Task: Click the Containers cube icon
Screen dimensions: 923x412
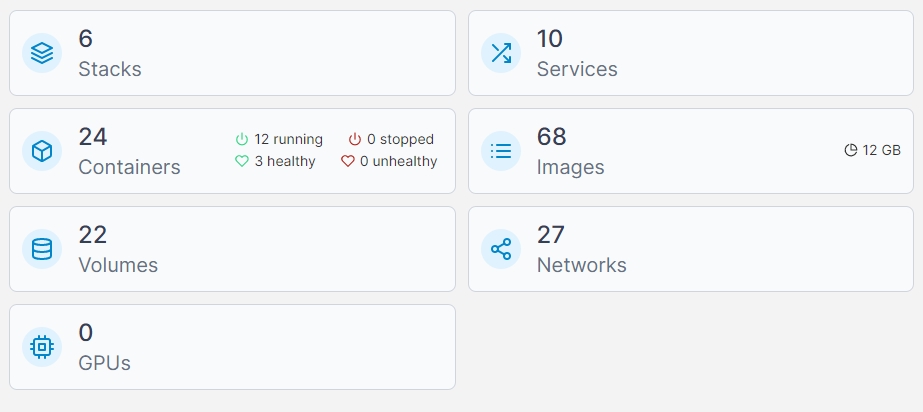Action: [42, 151]
